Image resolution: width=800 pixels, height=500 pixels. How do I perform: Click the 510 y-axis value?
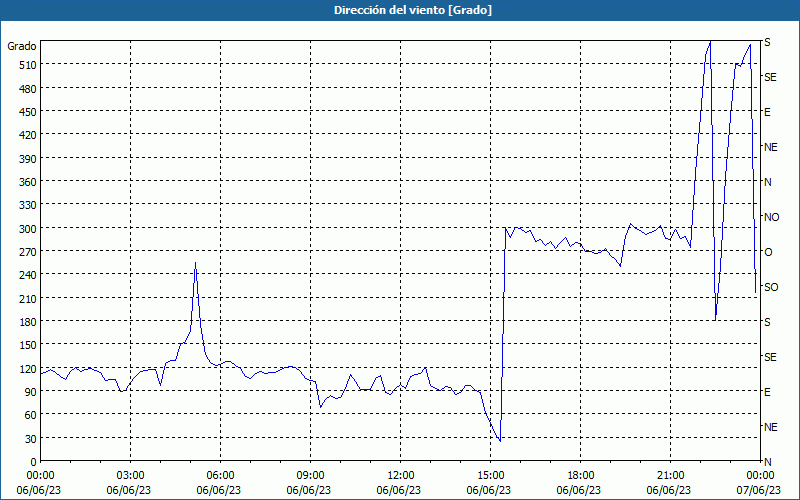[x=28, y=65]
